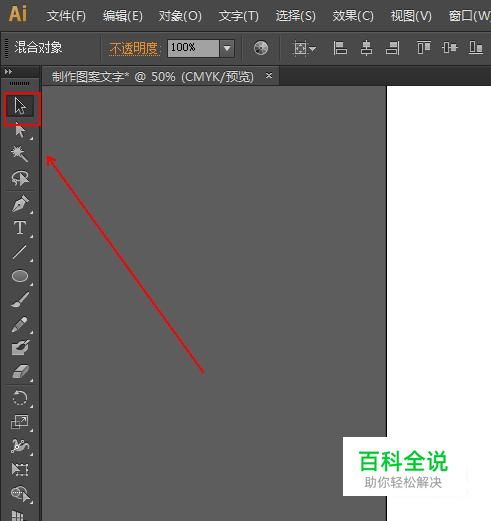This screenshot has width=491, height=521.
Task: Click vertical align top icon
Action: click(x=424, y=48)
